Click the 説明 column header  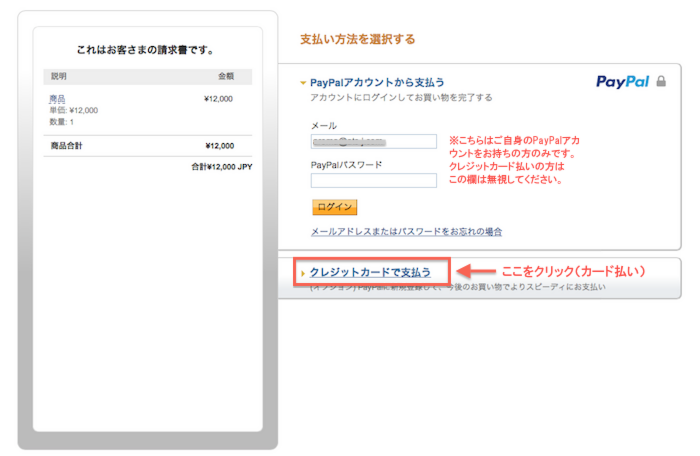pos(58,76)
